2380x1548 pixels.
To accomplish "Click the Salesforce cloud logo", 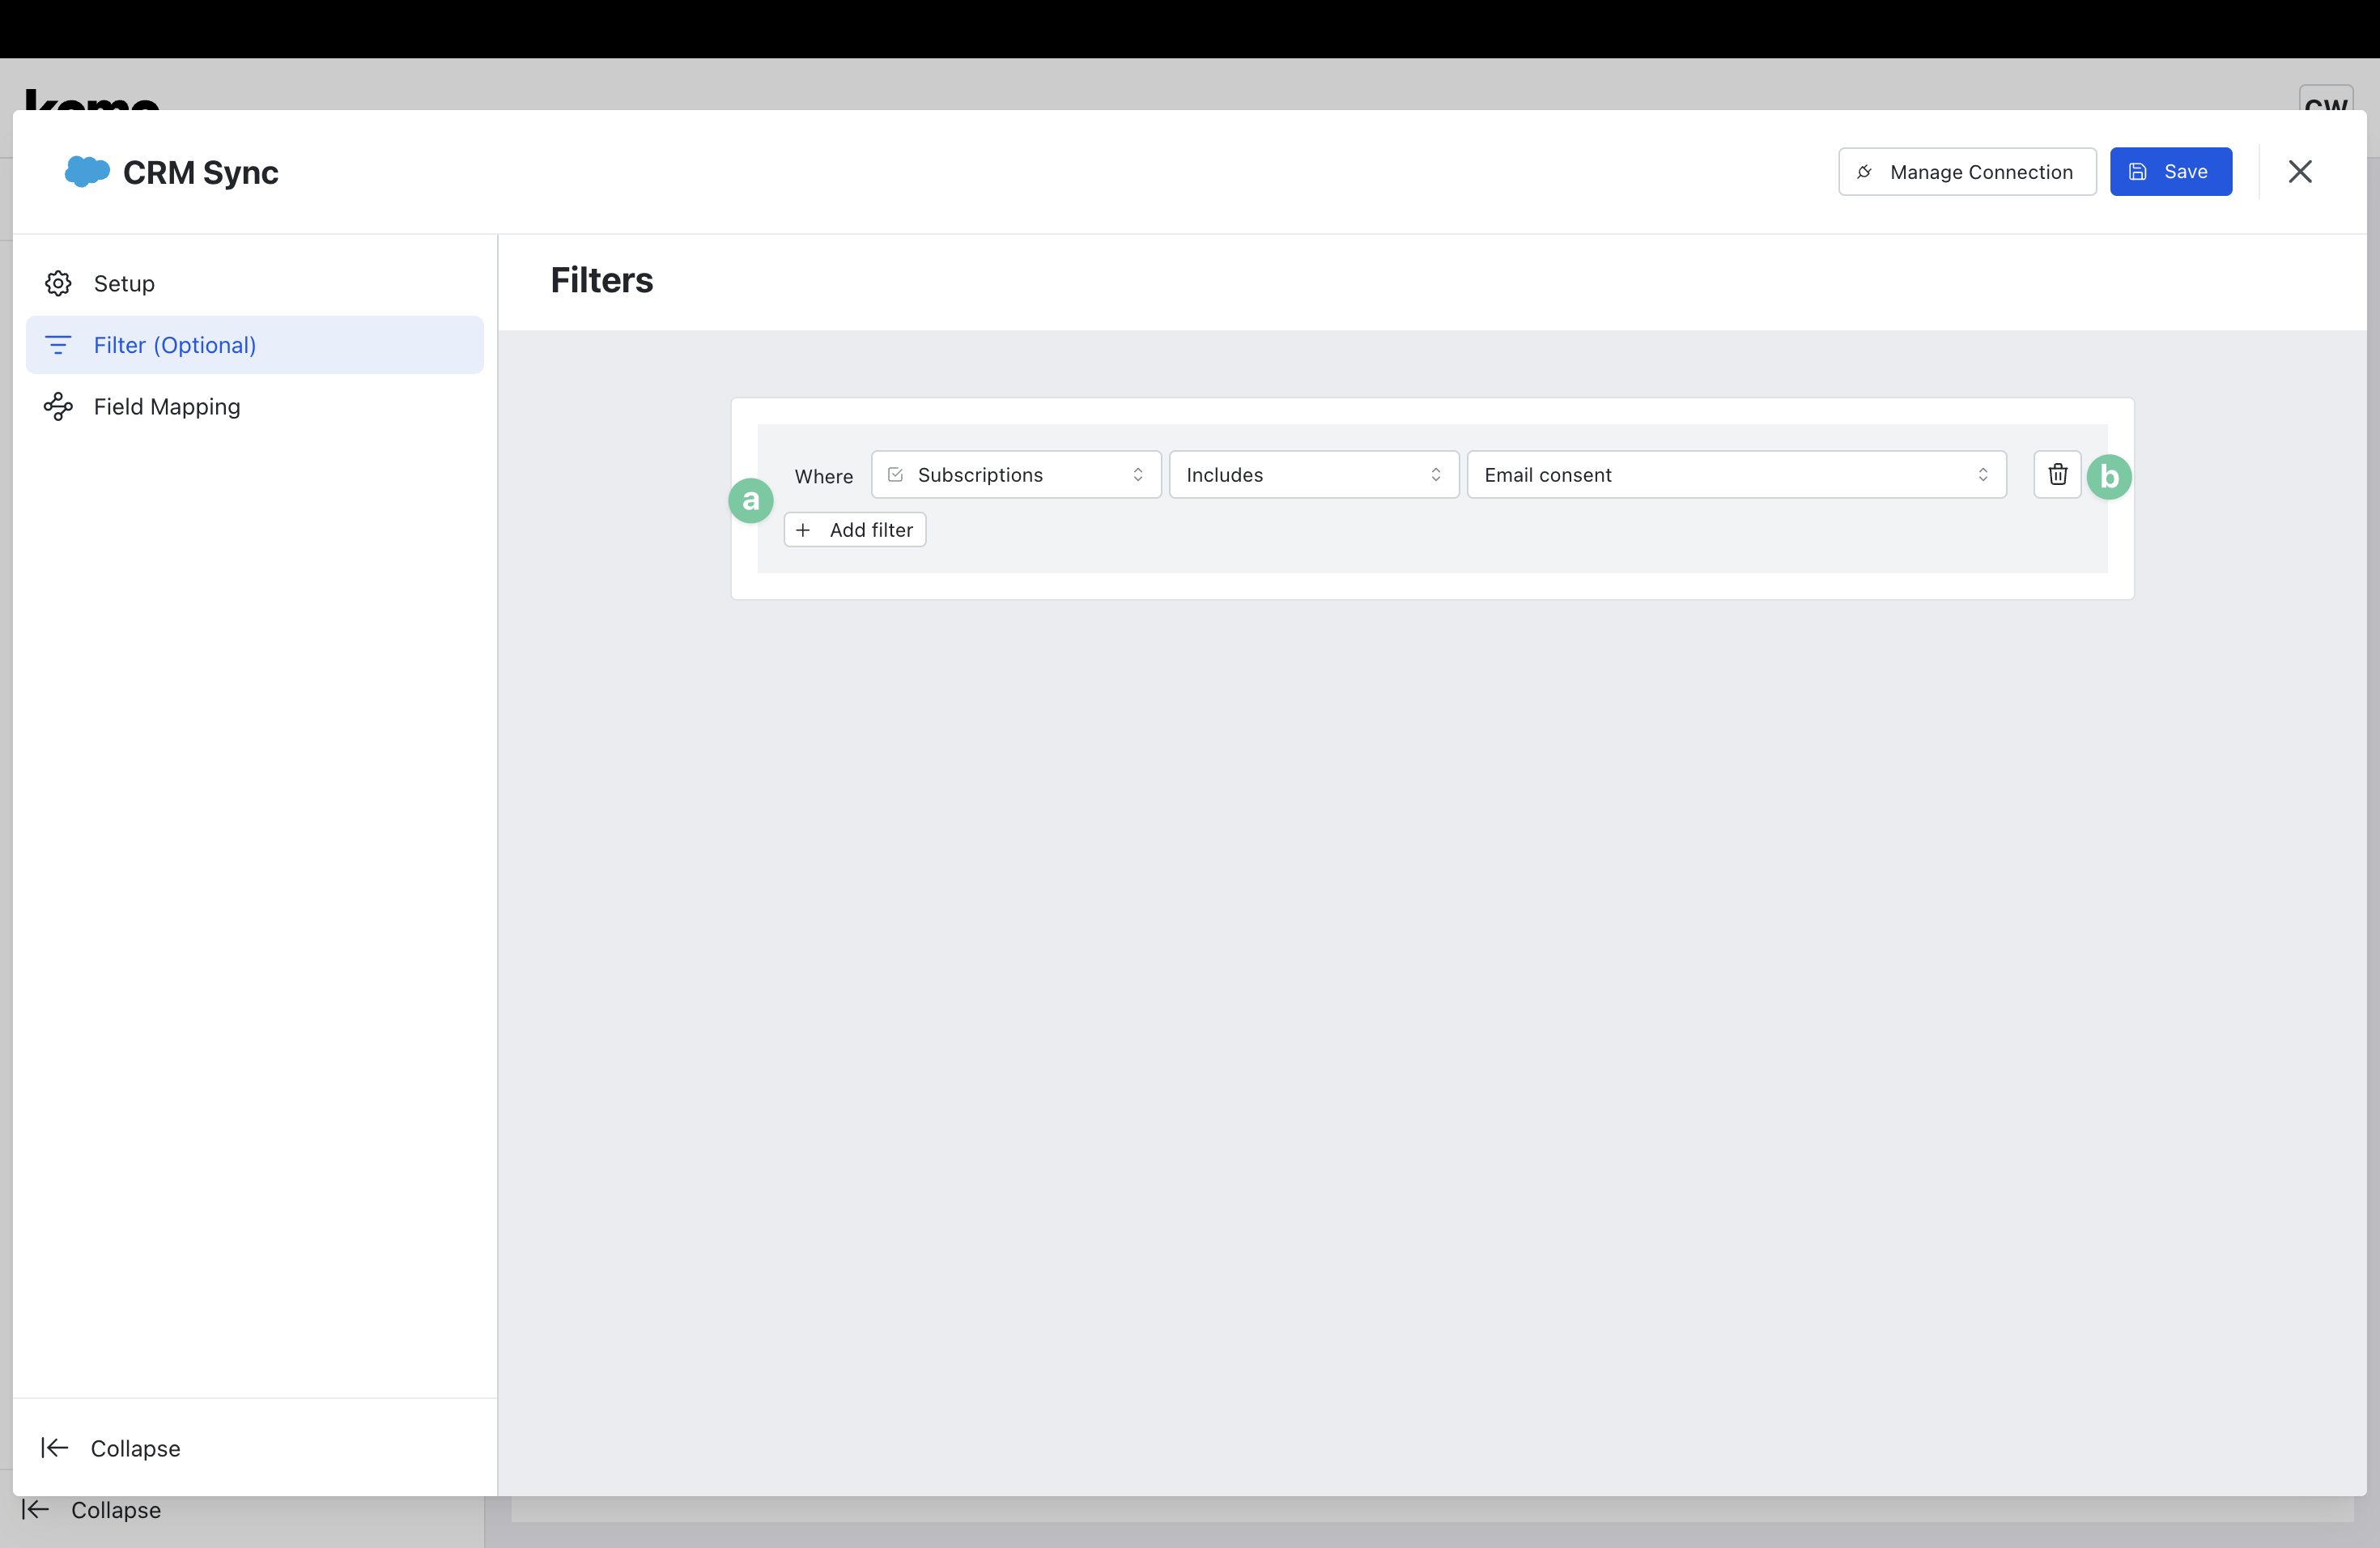I will [87, 171].
